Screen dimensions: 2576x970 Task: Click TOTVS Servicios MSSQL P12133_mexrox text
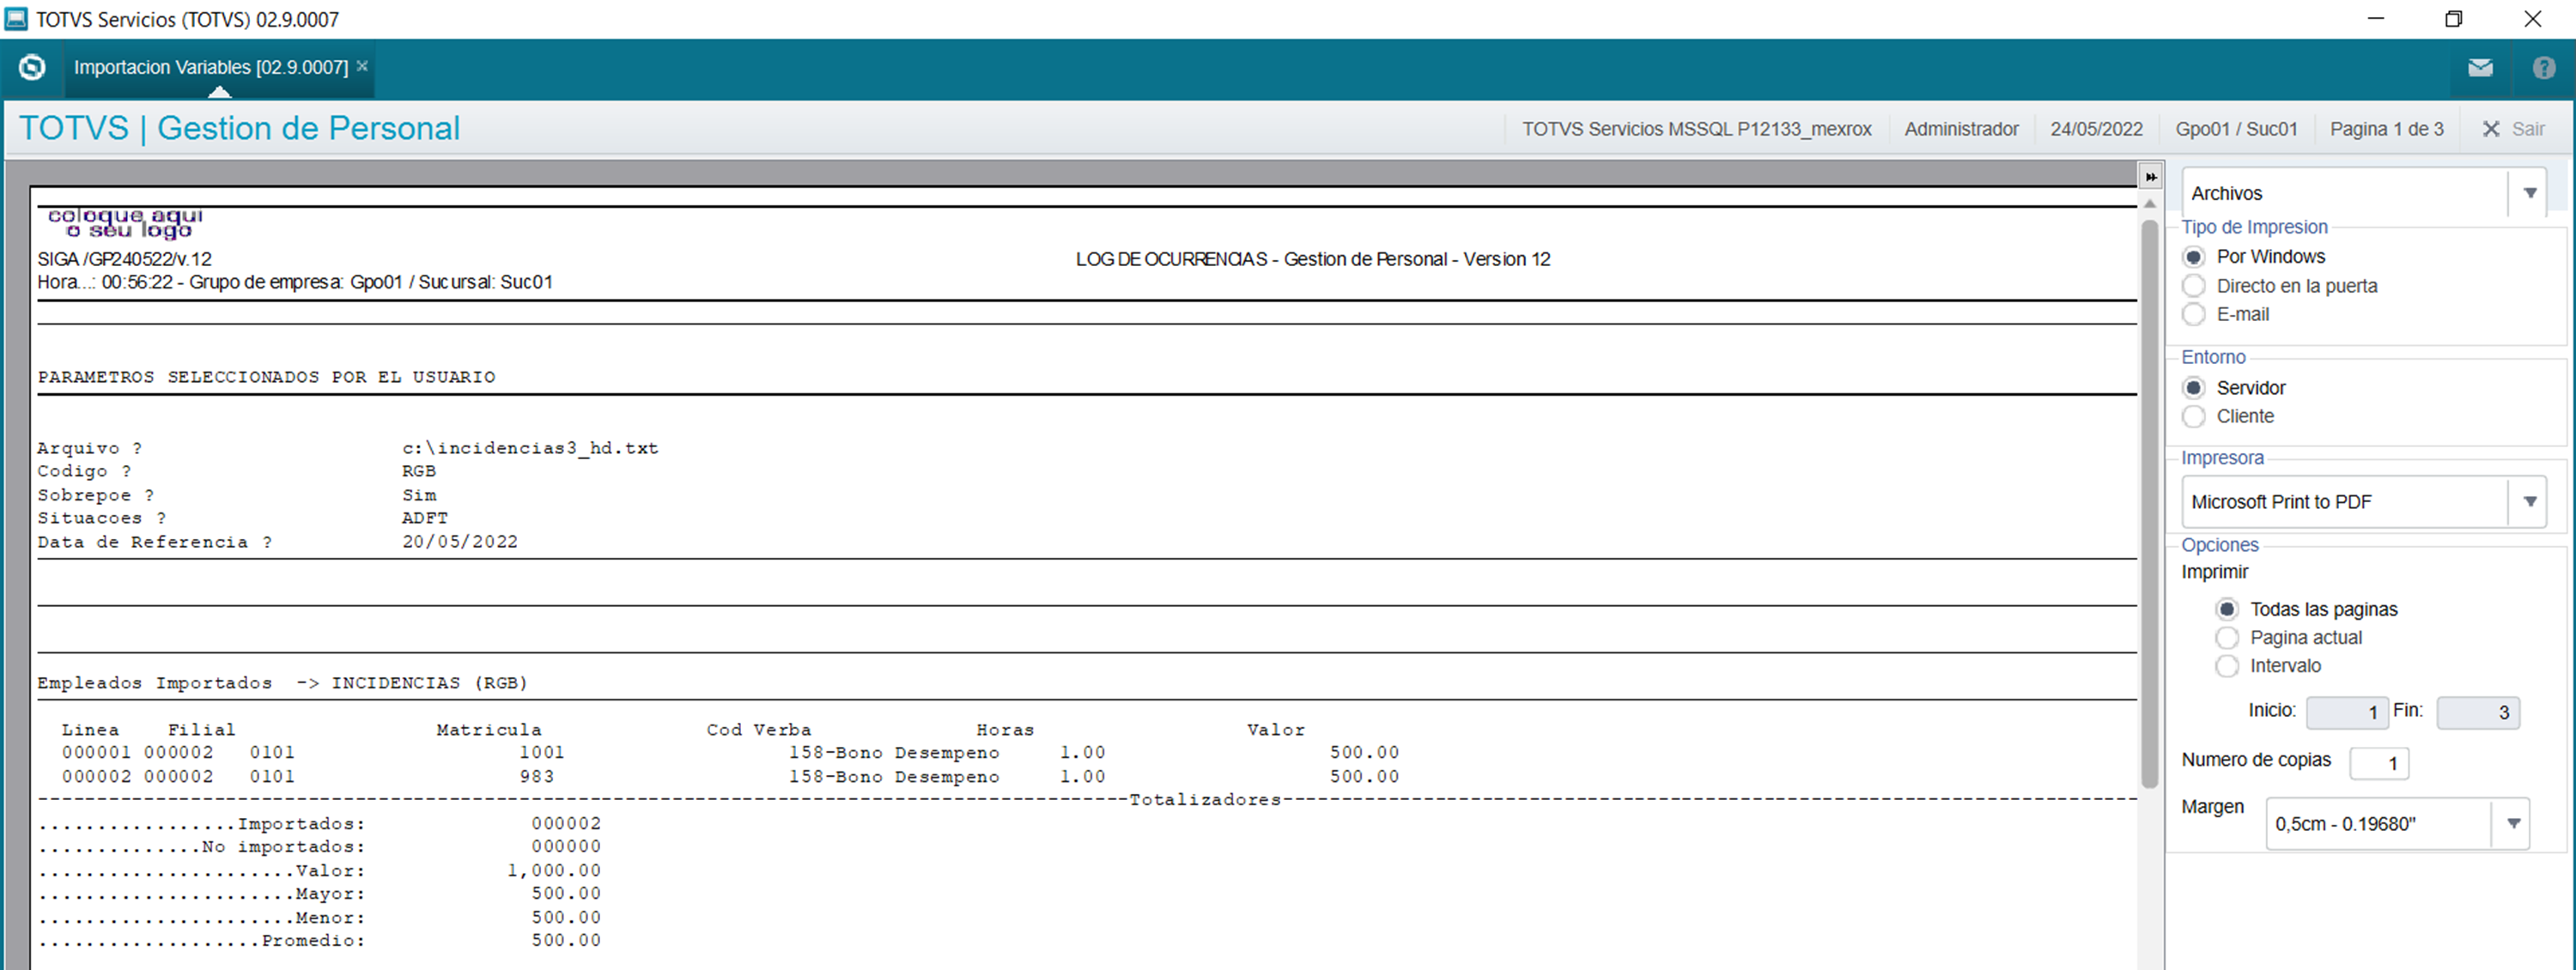tap(1696, 129)
